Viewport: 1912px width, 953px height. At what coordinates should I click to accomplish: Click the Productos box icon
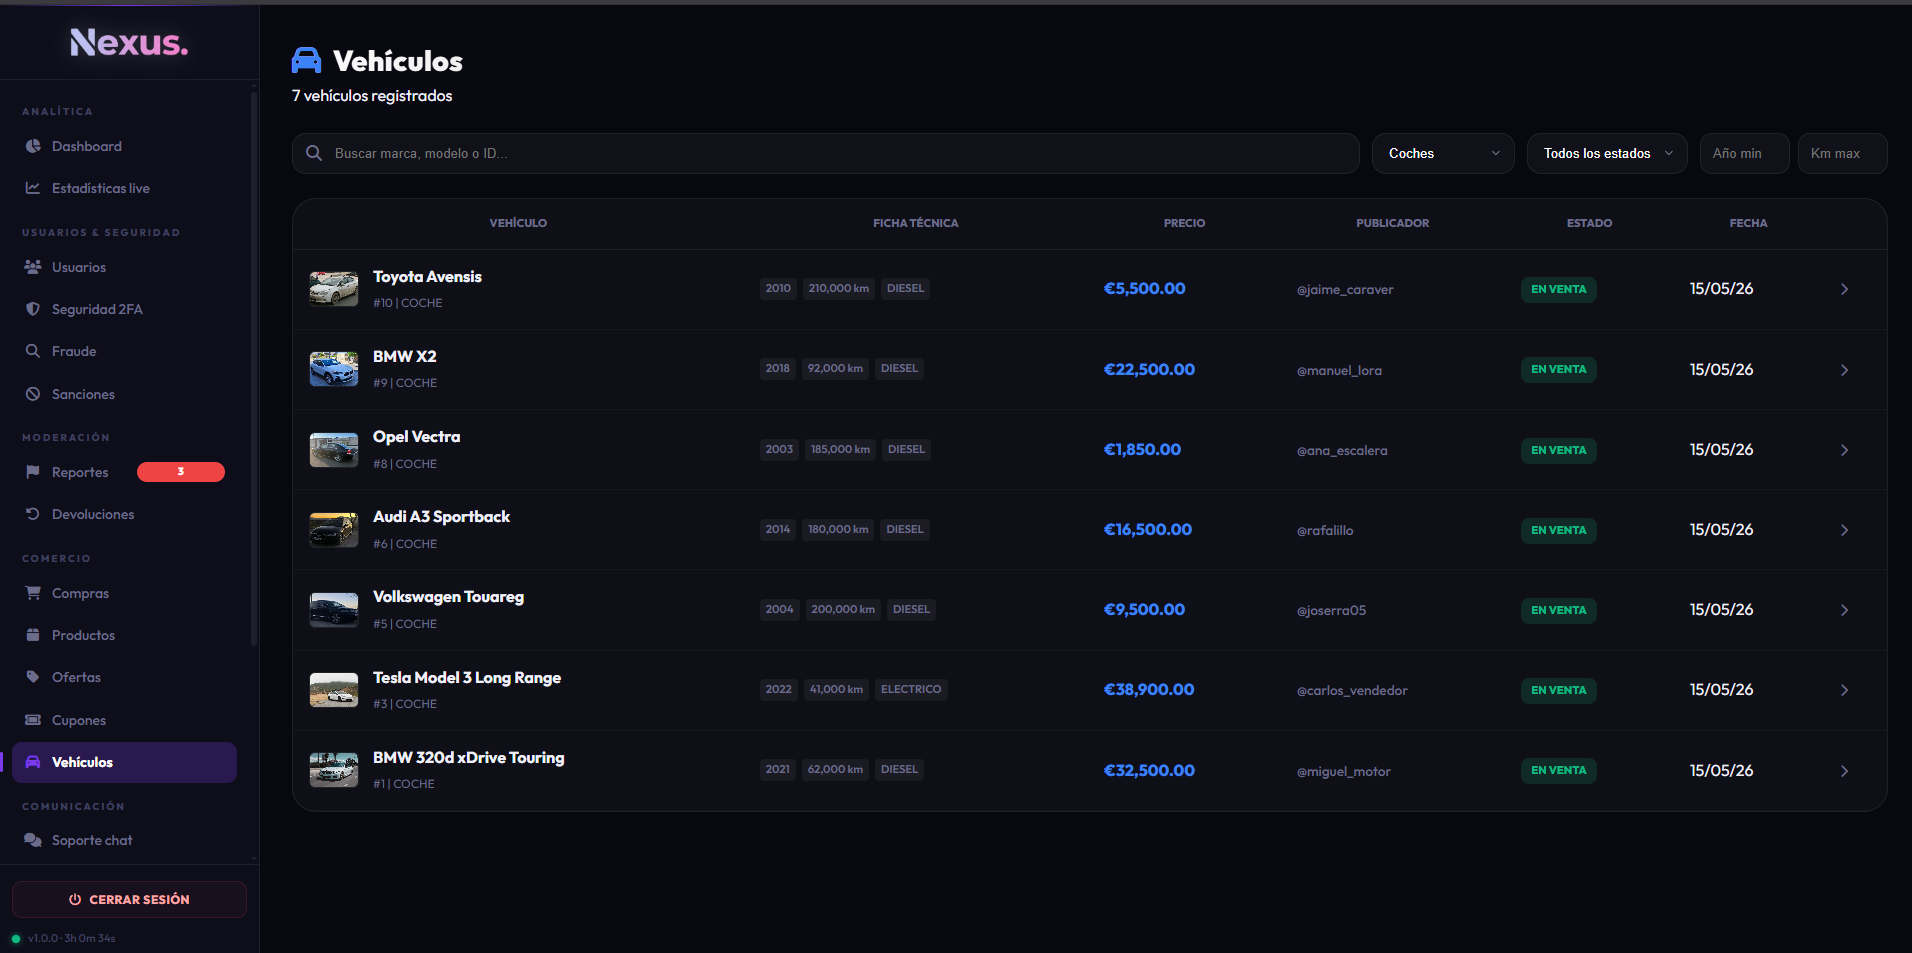[33, 635]
